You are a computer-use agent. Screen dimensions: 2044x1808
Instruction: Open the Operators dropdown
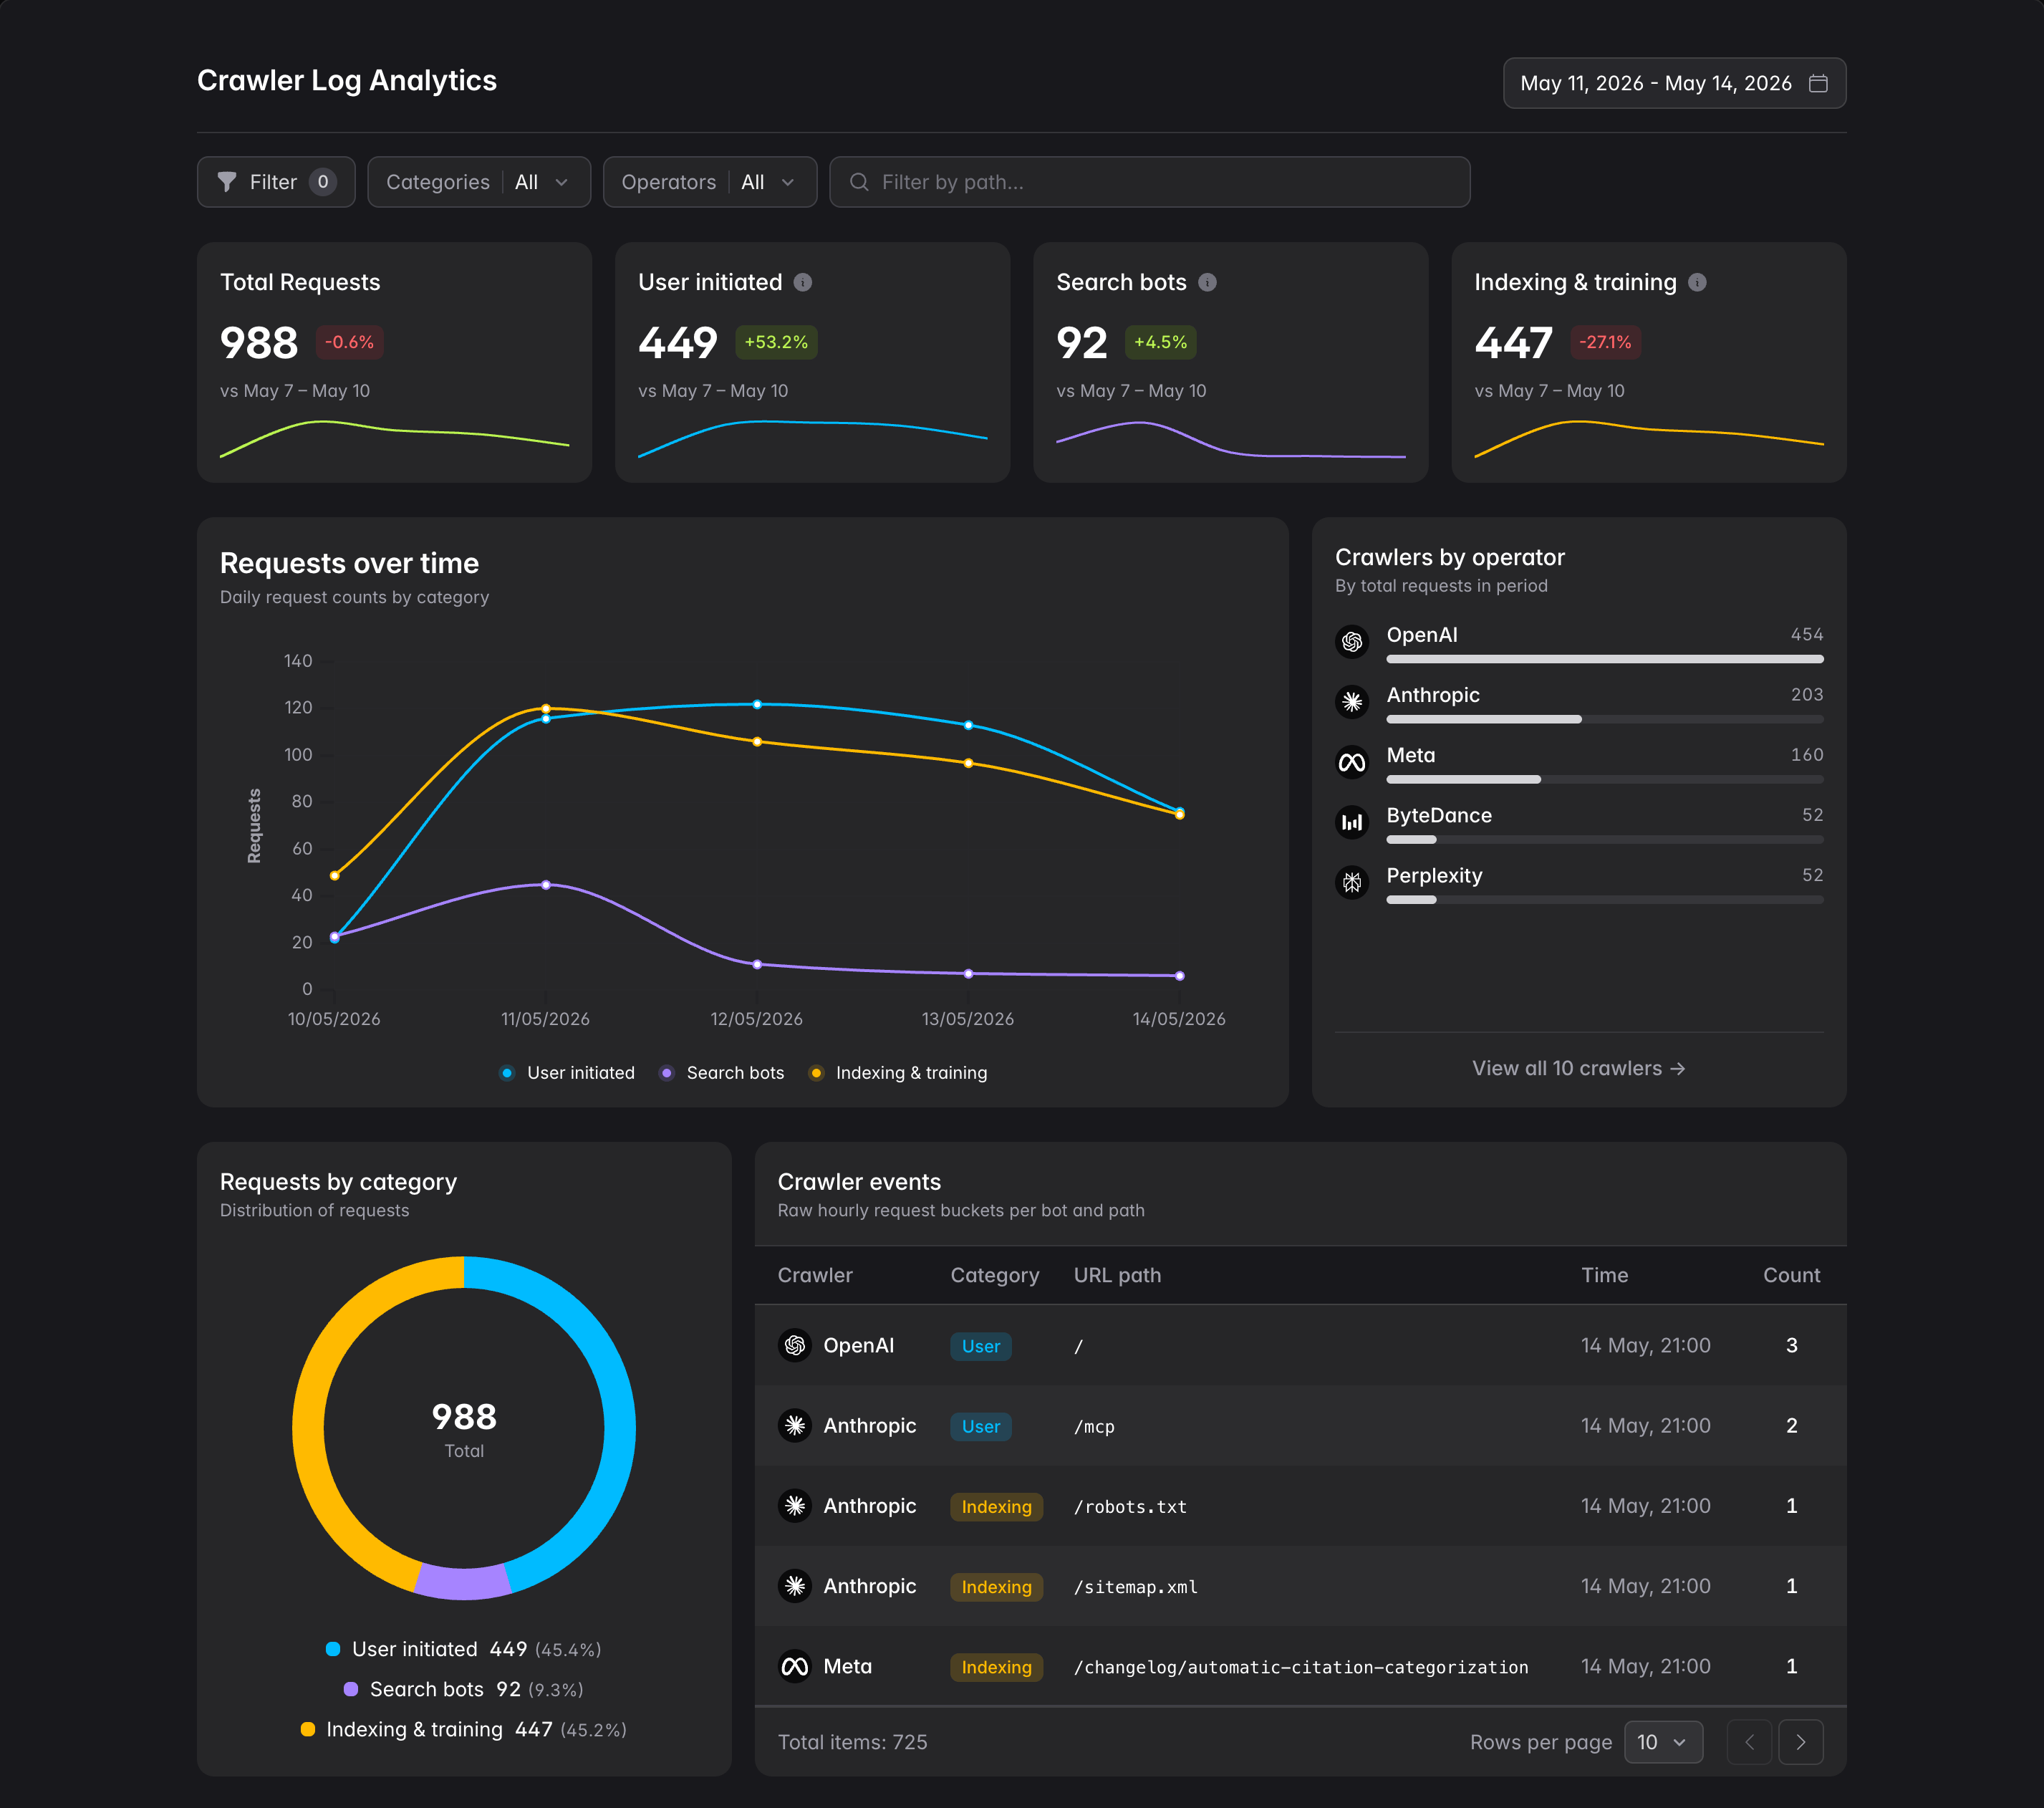[710, 182]
